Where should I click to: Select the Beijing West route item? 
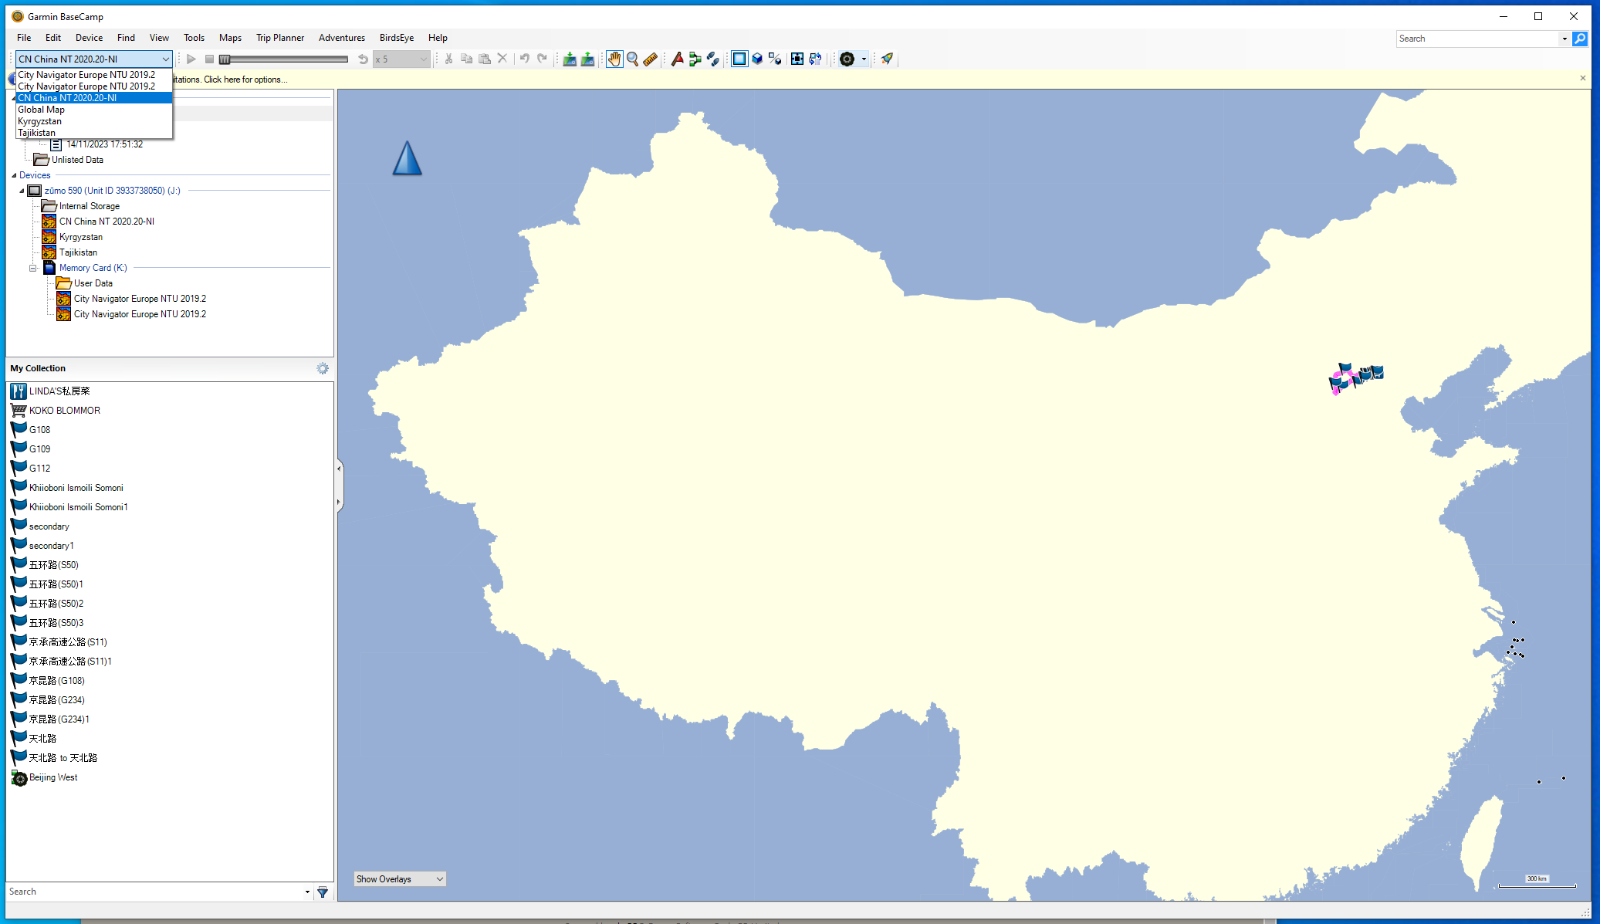pyautogui.click(x=44, y=778)
